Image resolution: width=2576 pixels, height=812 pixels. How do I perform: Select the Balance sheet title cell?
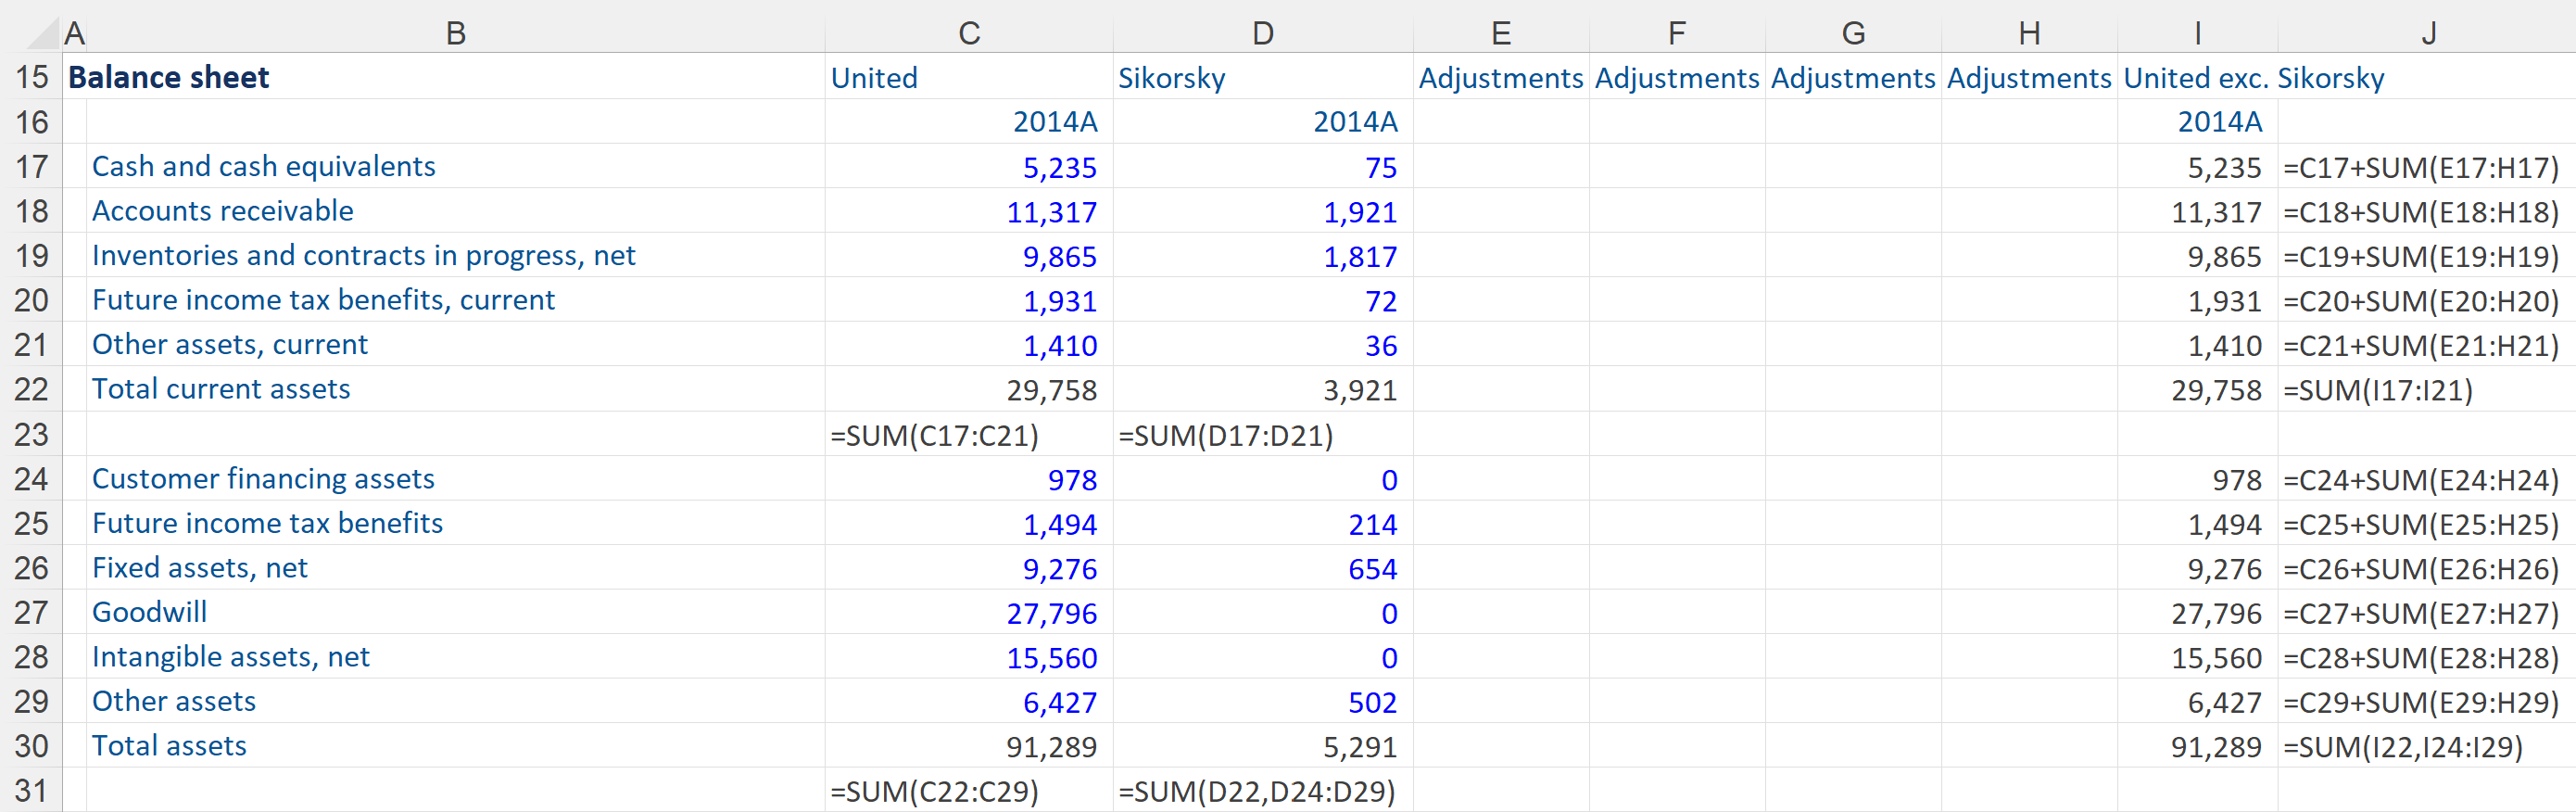(x=168, y=78)
